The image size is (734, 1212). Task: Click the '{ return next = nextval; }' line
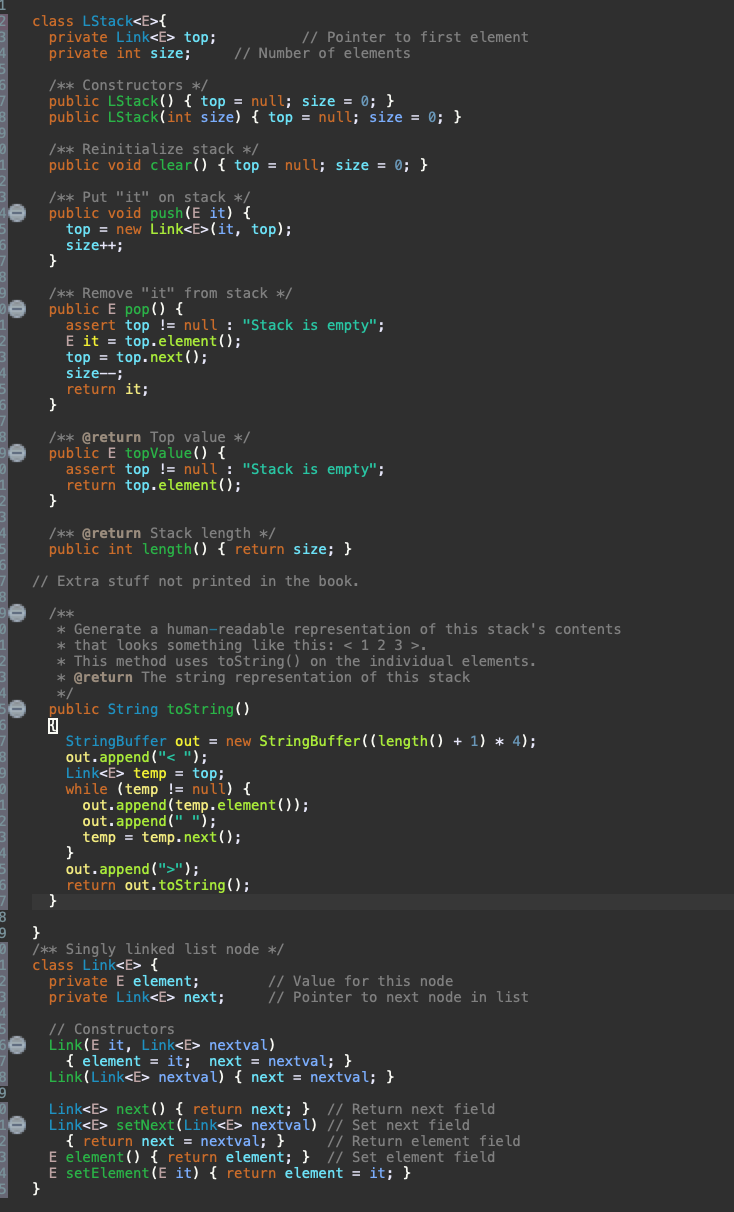[x=175, y=1141]
